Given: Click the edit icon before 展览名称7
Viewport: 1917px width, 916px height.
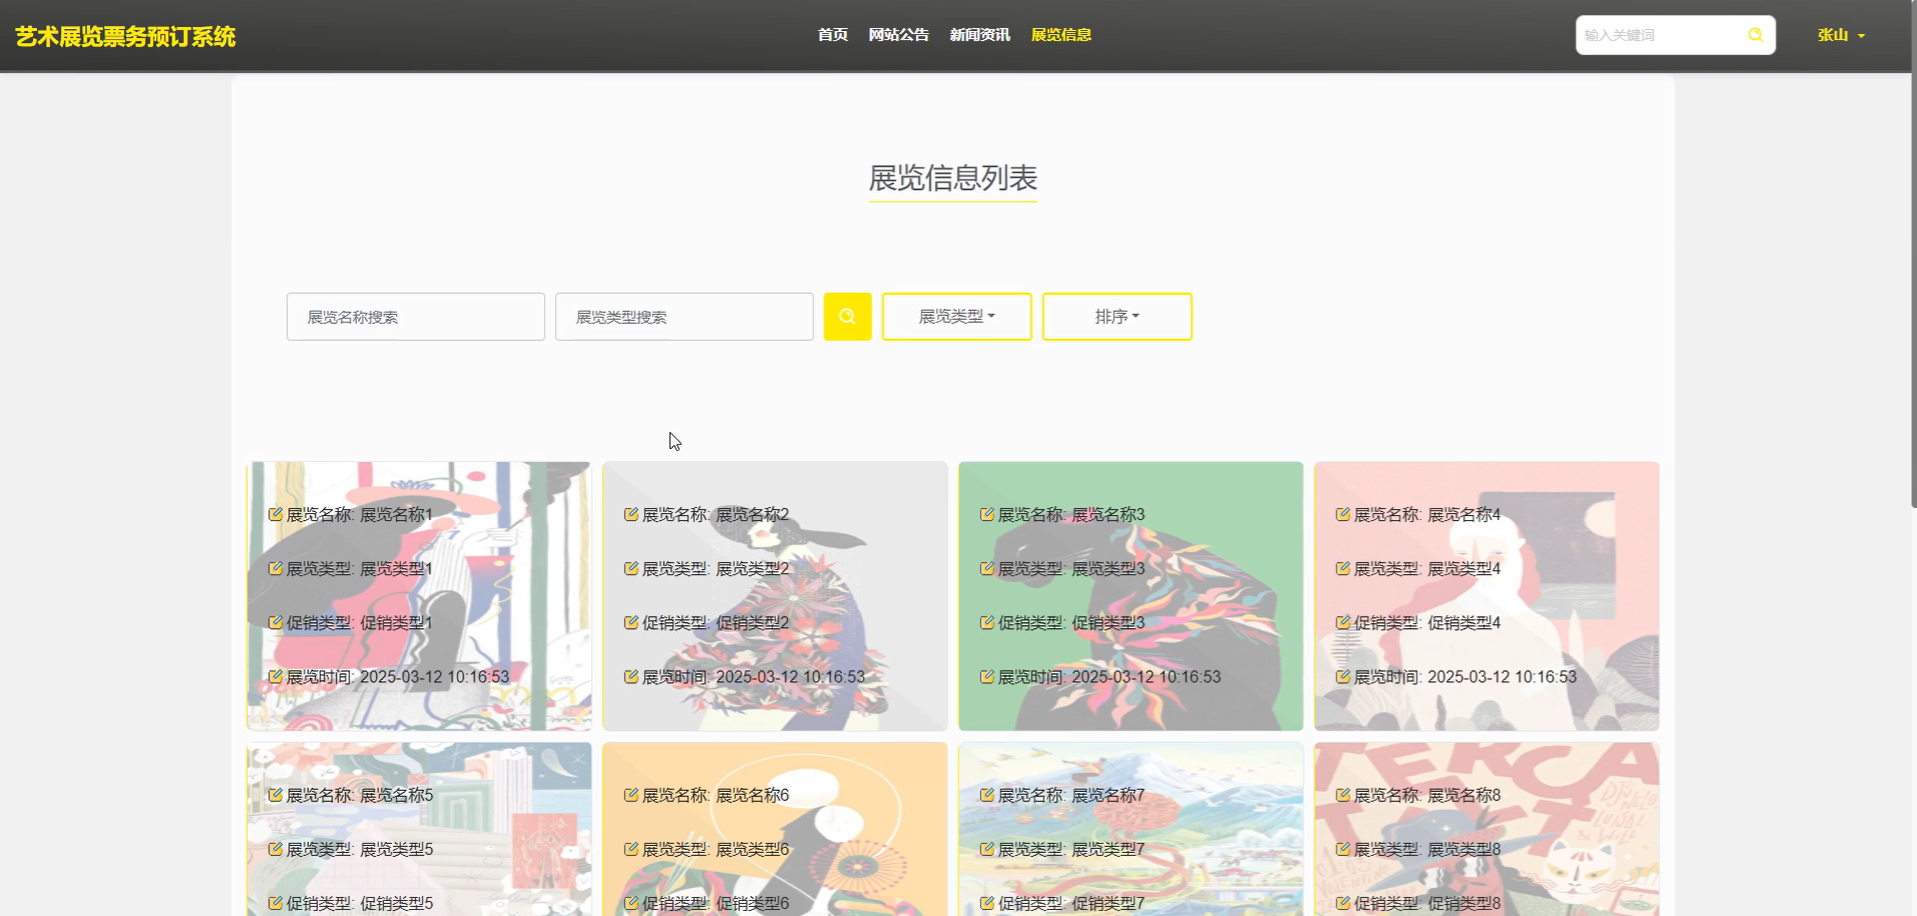Looking at the screenshot, I should (987, 795).
